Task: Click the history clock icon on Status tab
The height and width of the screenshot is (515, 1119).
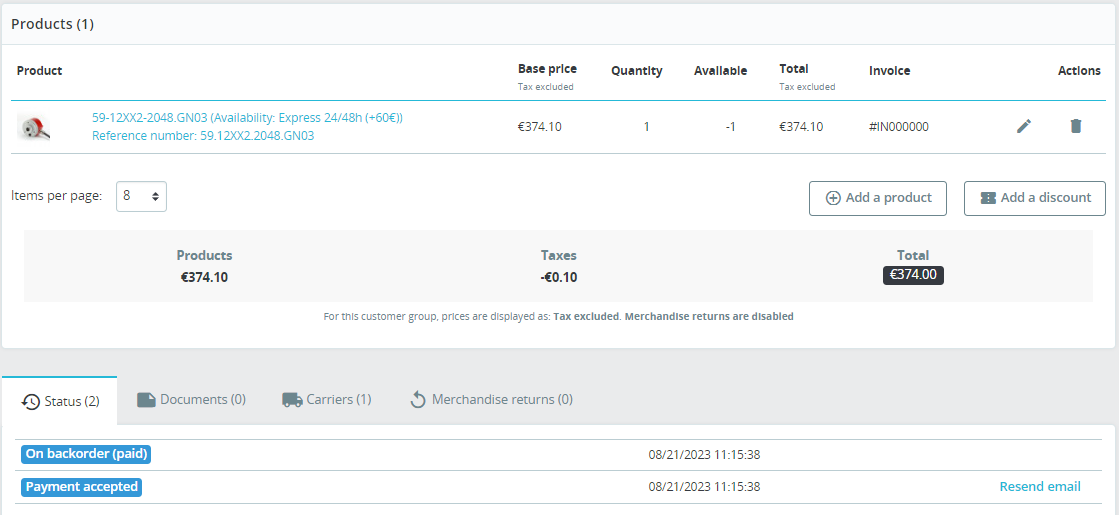Action: tap(31, 402)
